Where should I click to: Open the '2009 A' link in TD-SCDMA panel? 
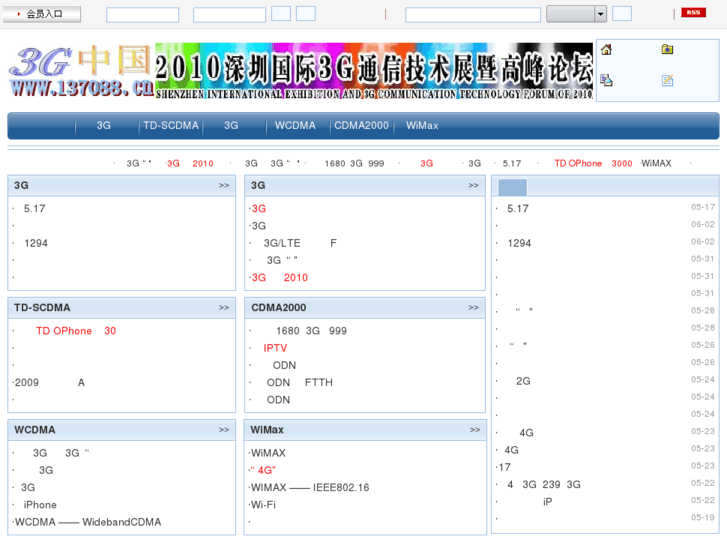(50, 383)
